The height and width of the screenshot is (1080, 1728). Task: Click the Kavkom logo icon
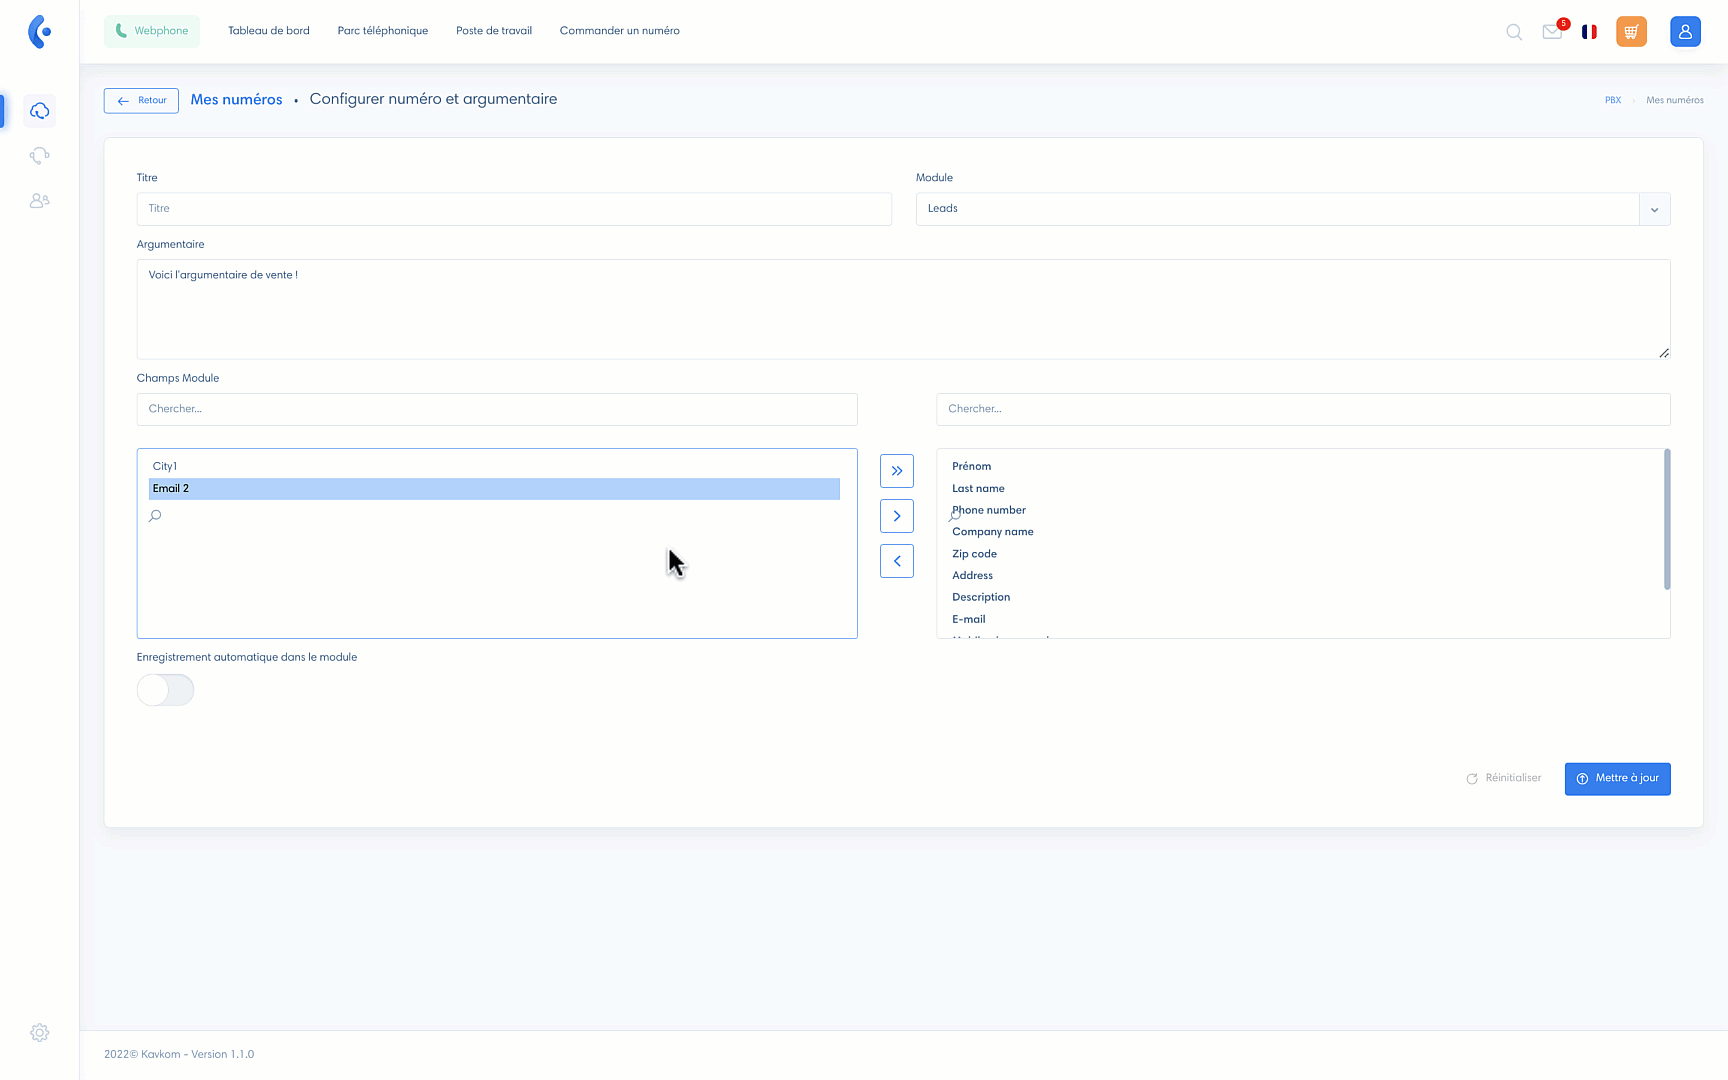tap(39, 32)
